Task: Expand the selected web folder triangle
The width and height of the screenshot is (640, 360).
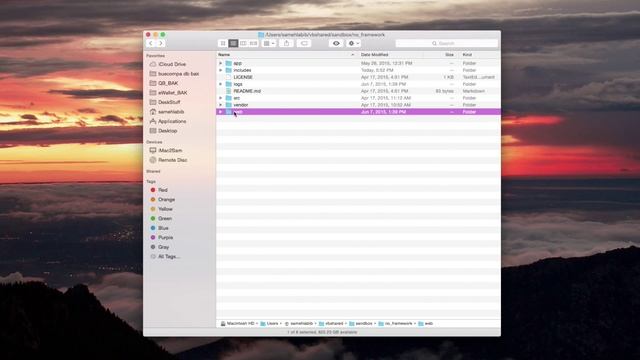Action: pos(221,112)
